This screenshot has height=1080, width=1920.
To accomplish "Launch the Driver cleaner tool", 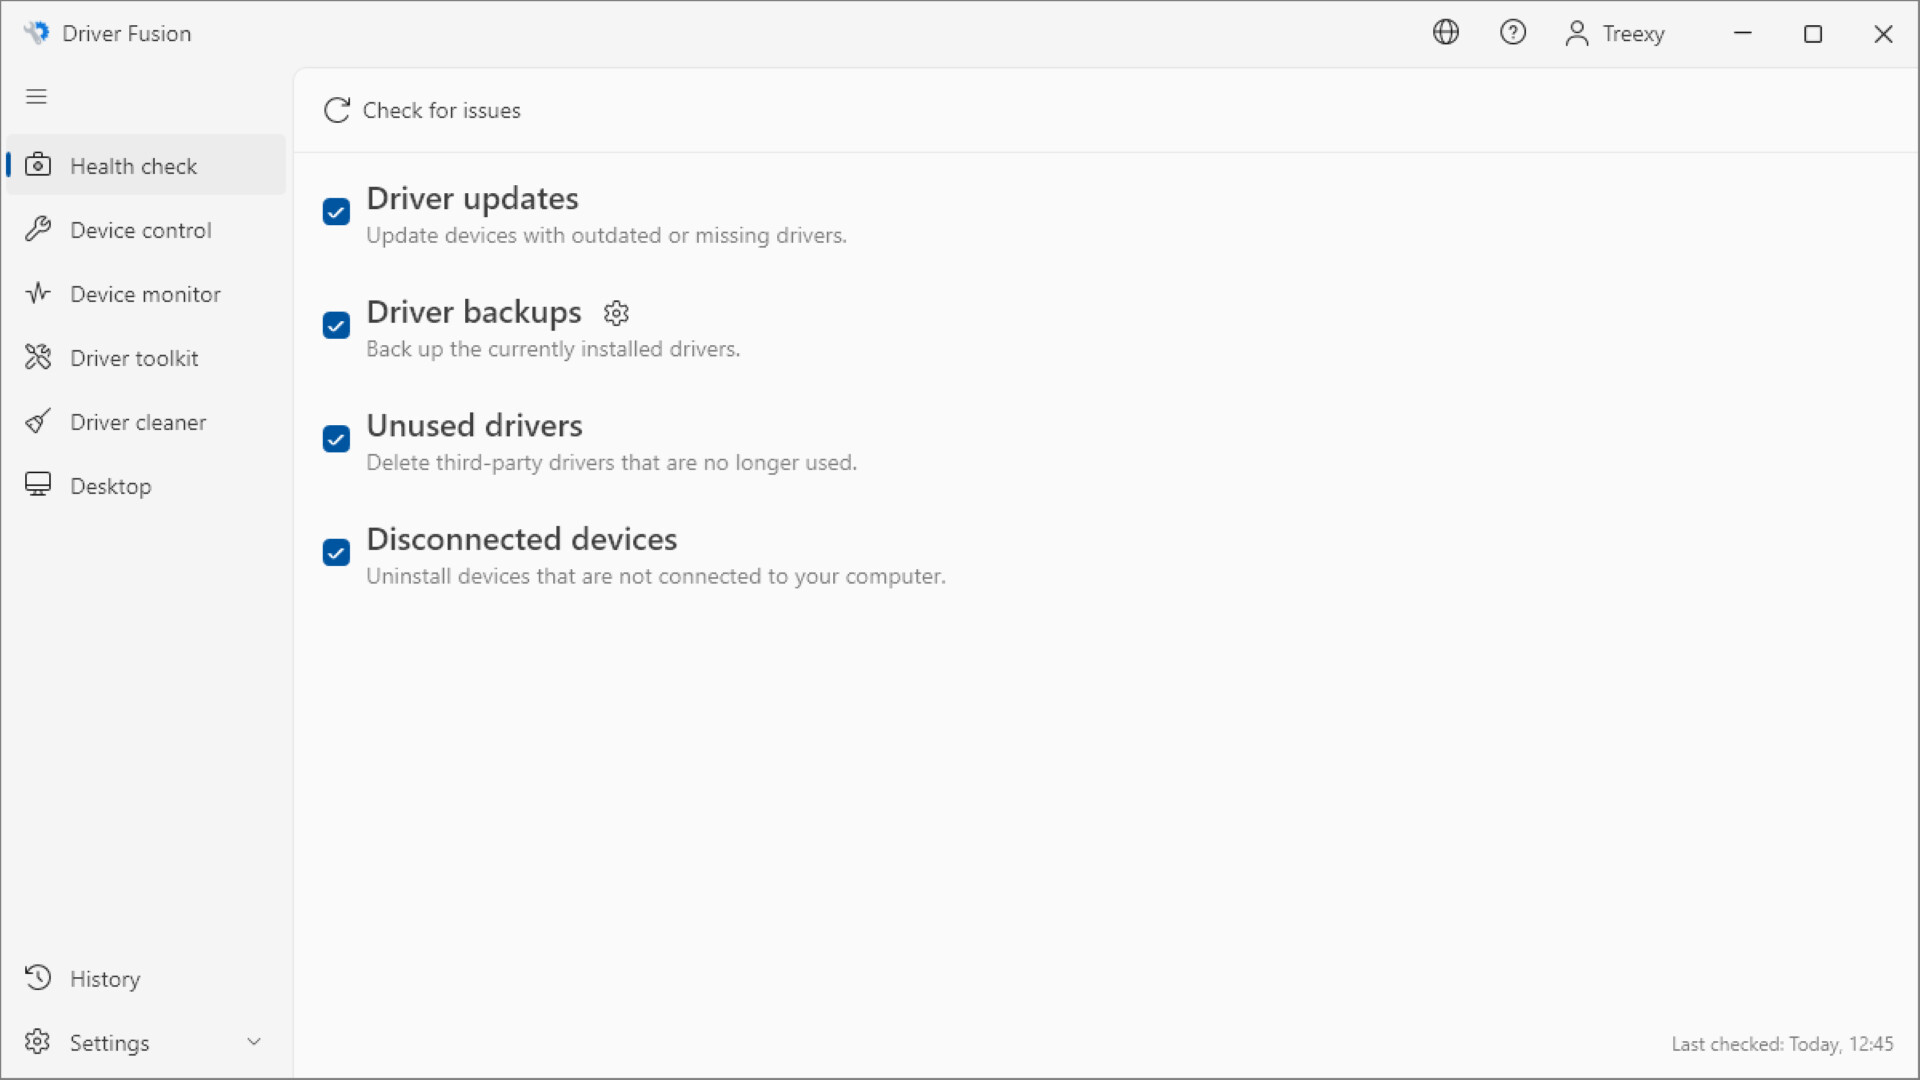I will (139, 421).
